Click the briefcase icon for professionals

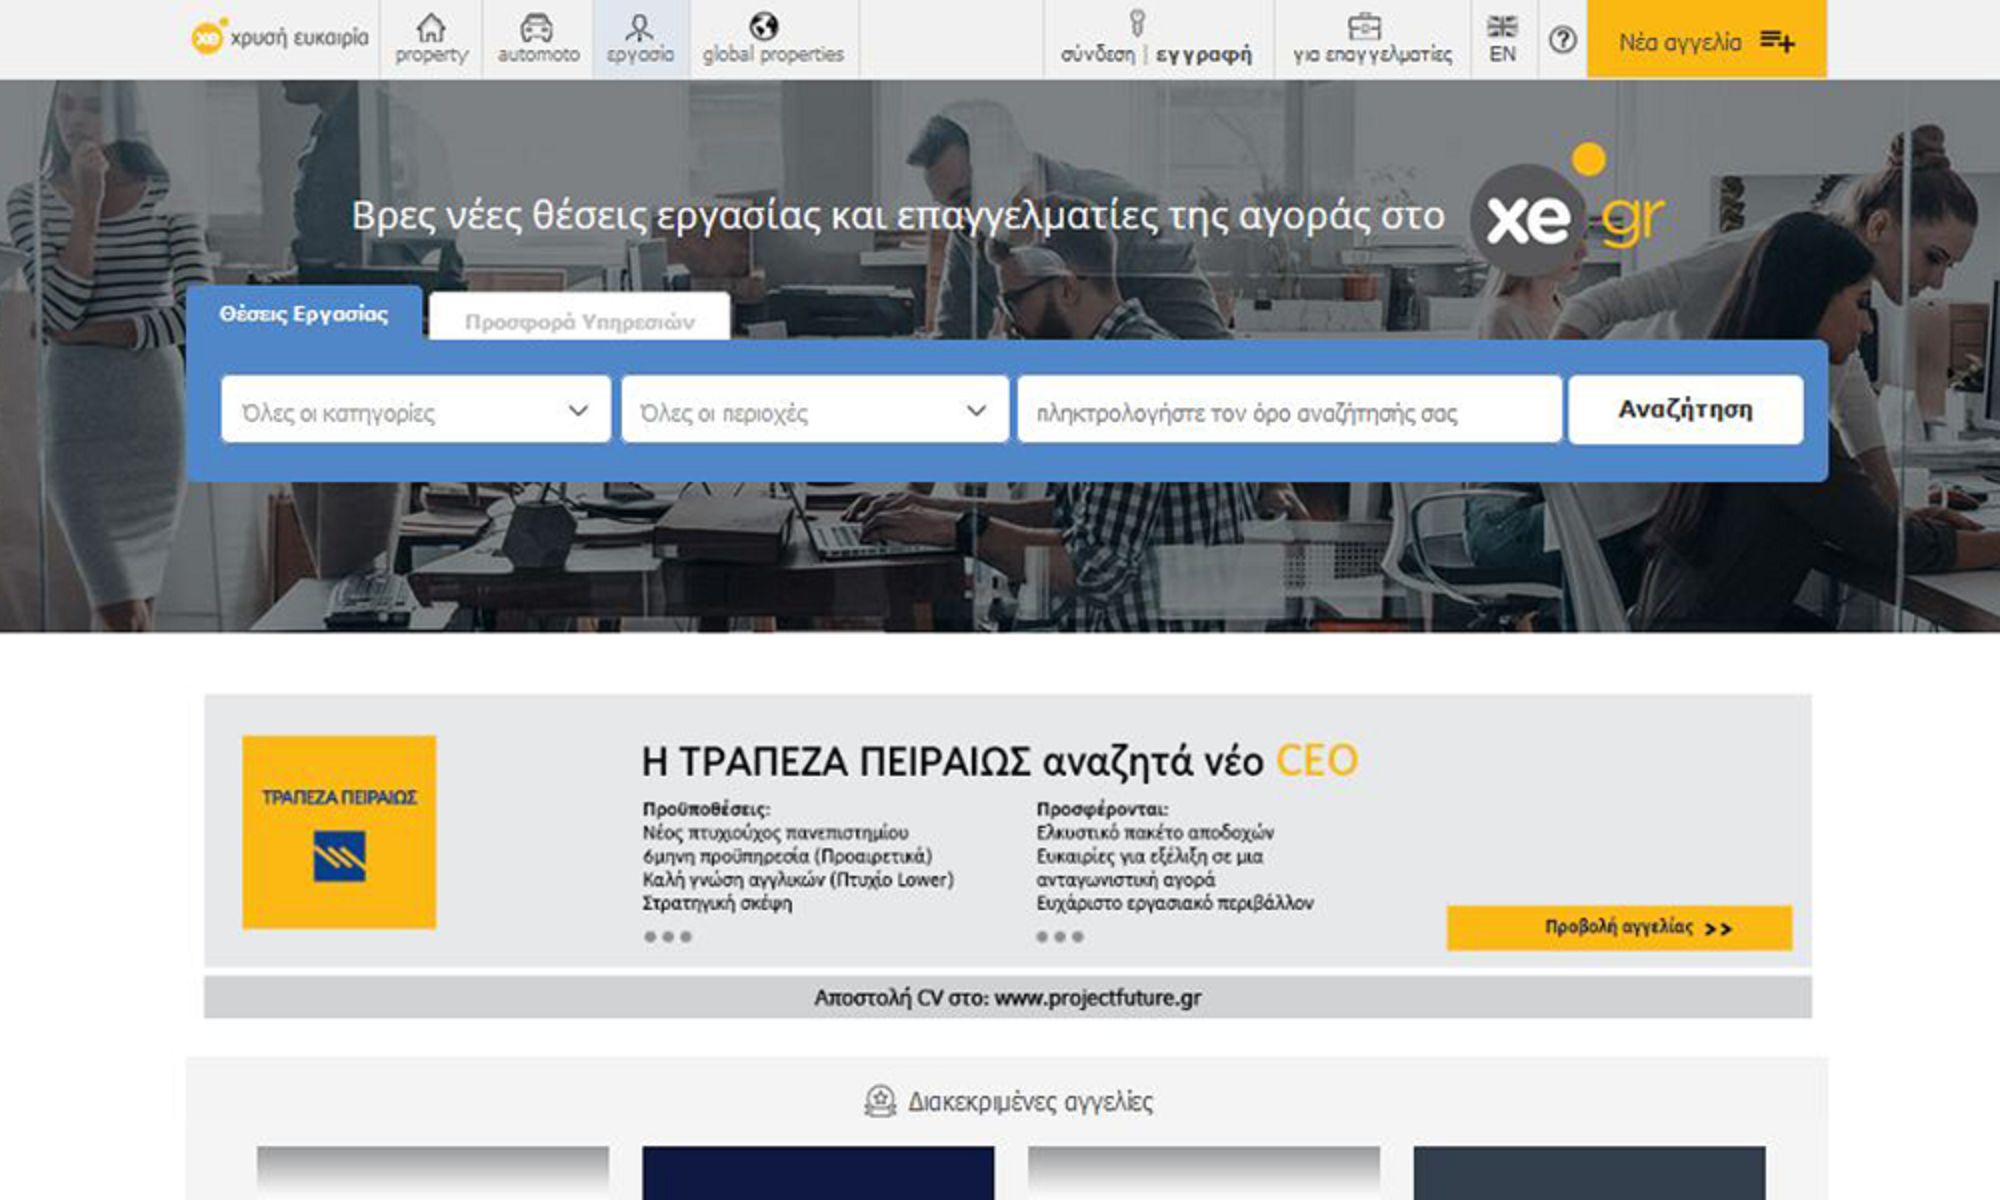[x=1364, y=26]
